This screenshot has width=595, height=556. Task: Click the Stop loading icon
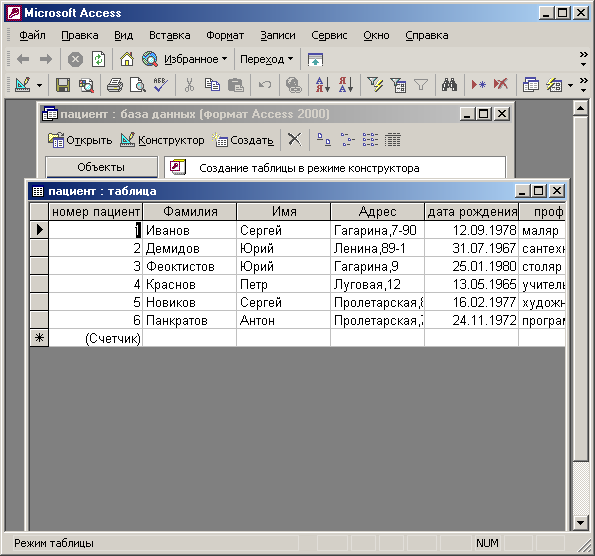click(75, 59)
